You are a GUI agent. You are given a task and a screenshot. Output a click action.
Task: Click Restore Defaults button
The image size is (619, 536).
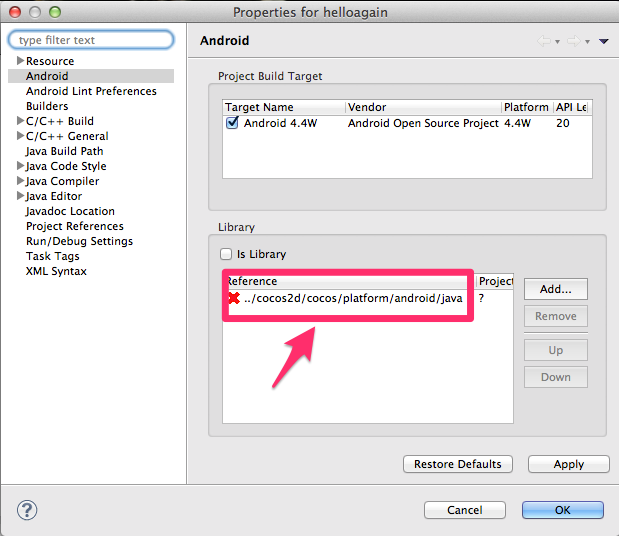pyautogui.click(x=458, y=464)
